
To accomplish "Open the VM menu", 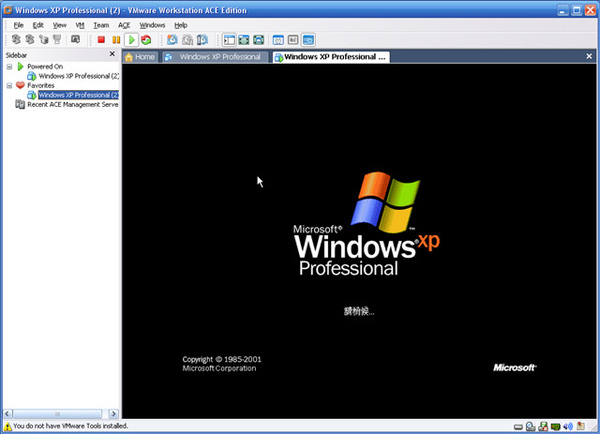I will coord(80,25).
